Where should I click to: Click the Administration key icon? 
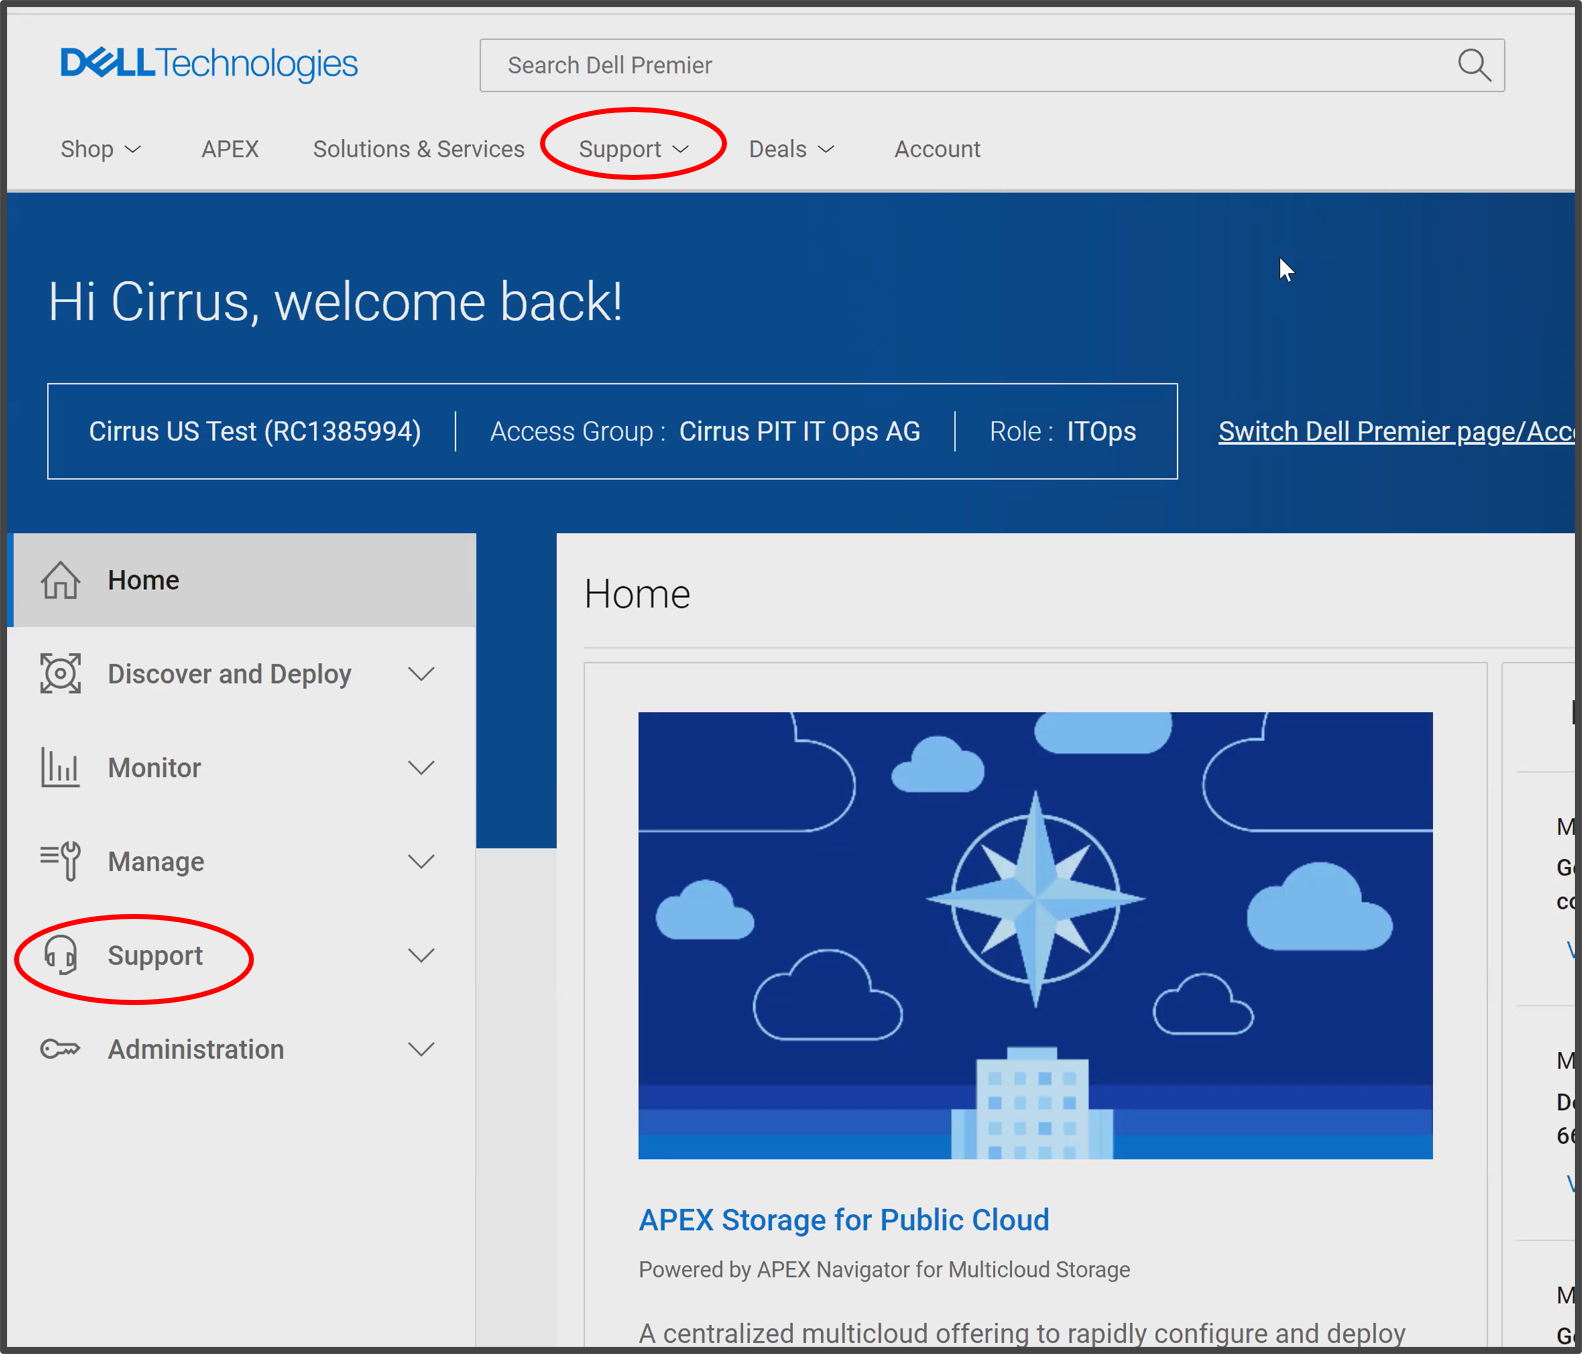coord(60,1049)
